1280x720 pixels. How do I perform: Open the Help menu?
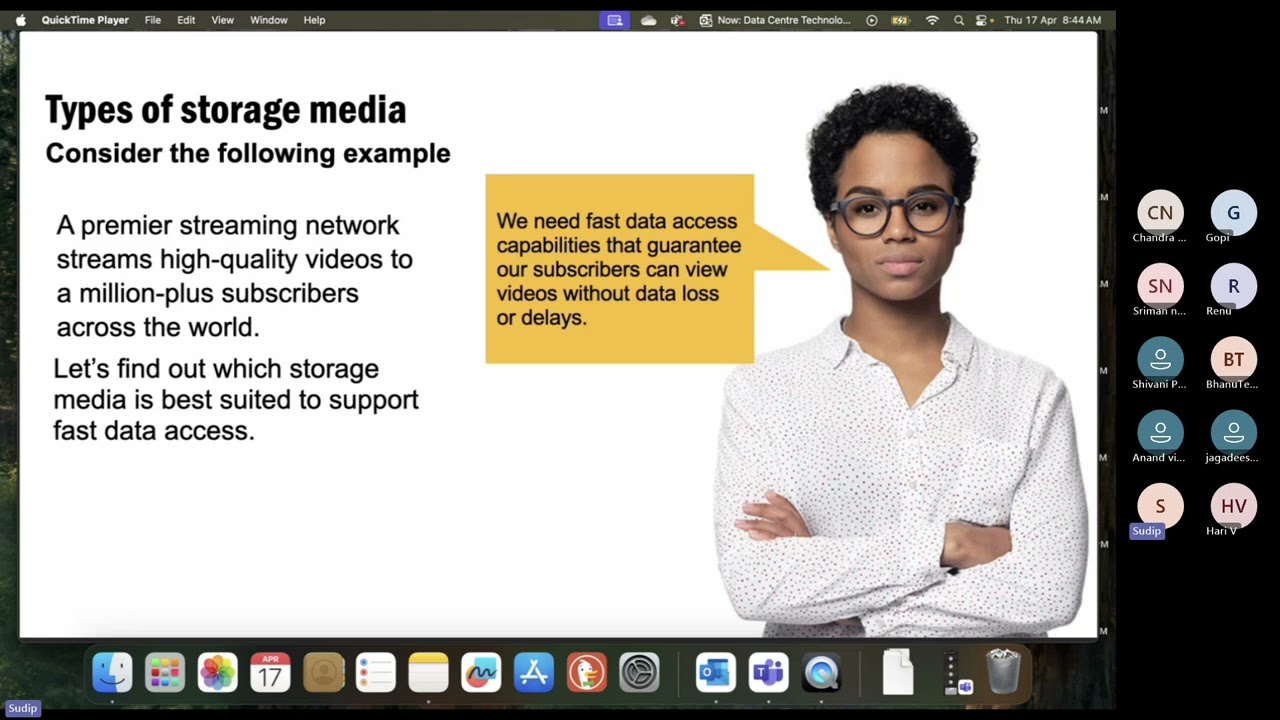[x=314, y=20]
